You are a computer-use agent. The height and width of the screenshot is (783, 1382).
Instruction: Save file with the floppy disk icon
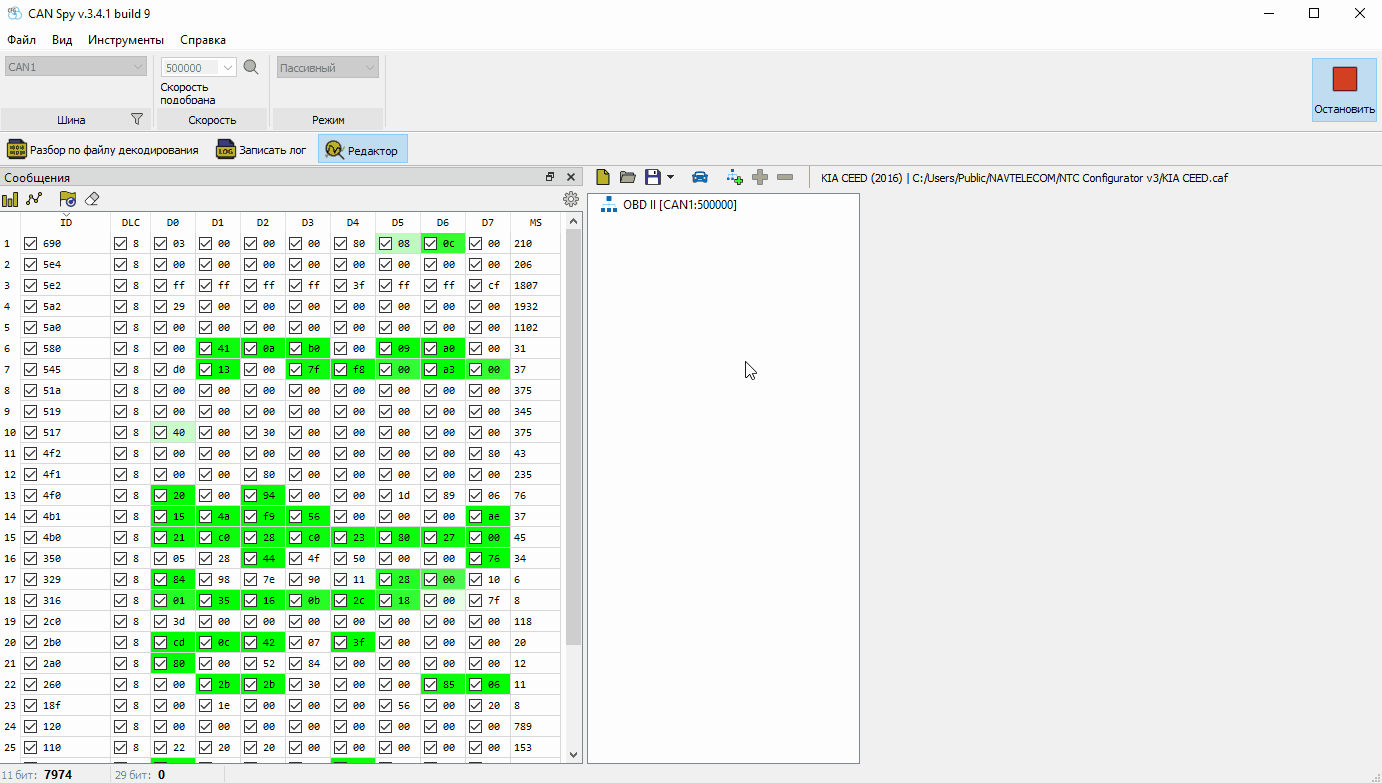652,177
